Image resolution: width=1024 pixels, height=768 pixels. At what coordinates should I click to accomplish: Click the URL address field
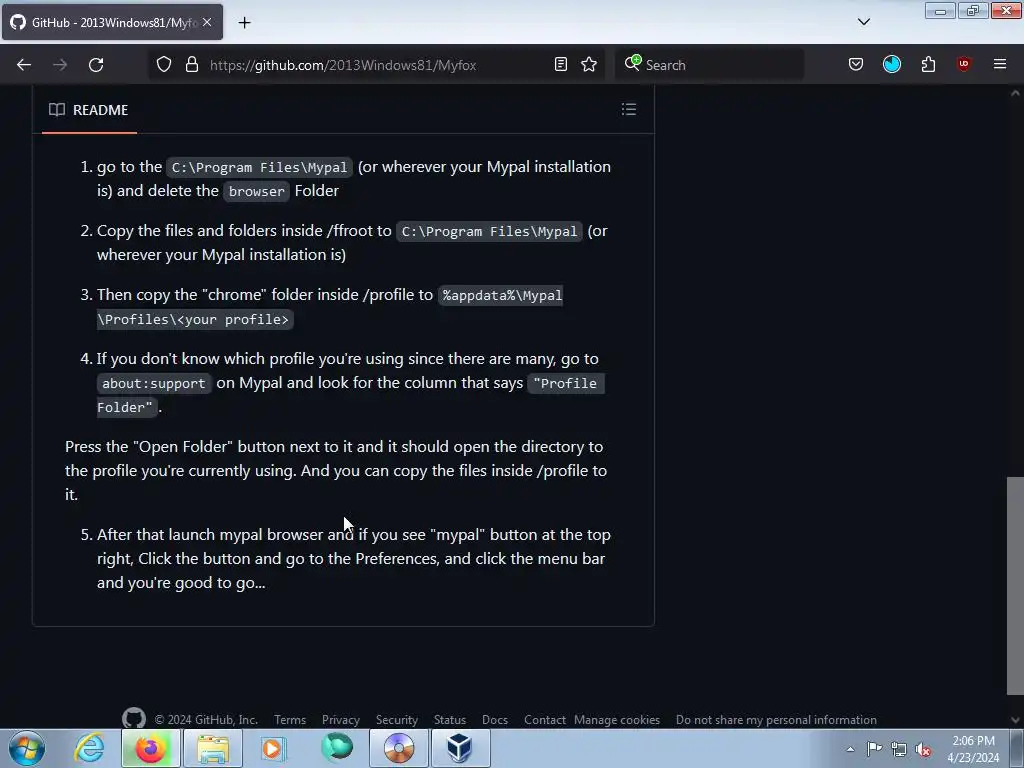pyautogui.click(x=376, y=65)
